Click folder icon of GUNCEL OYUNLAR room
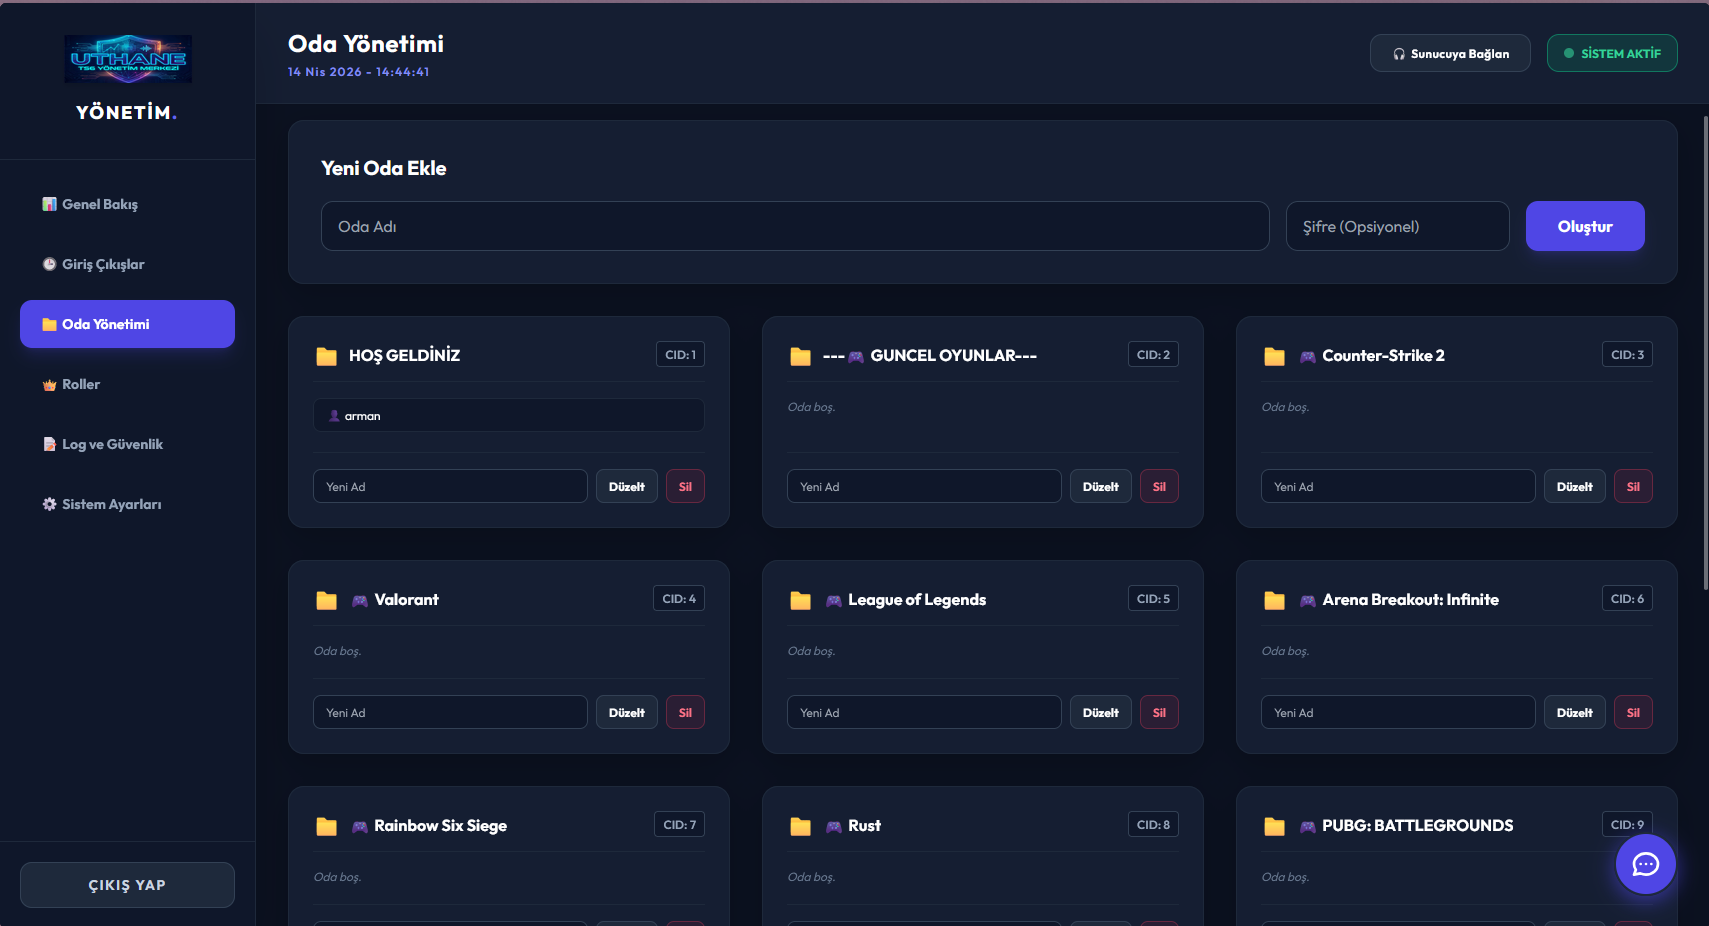 click(x=801, y=356)
